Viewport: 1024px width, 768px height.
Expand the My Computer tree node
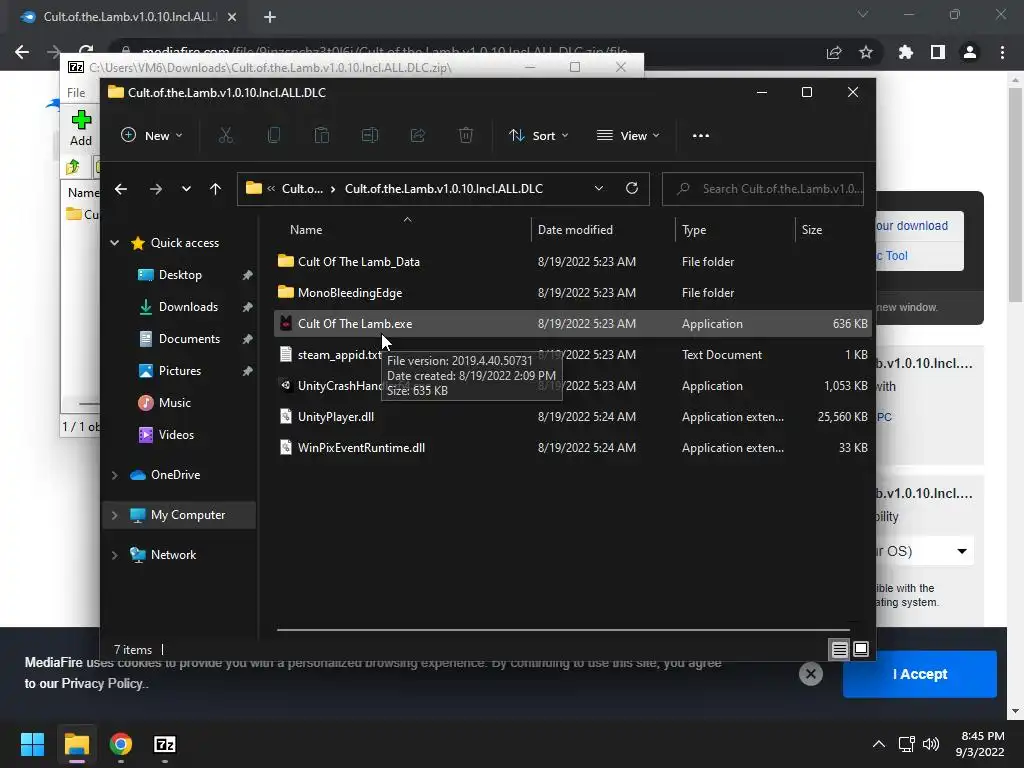114,515
